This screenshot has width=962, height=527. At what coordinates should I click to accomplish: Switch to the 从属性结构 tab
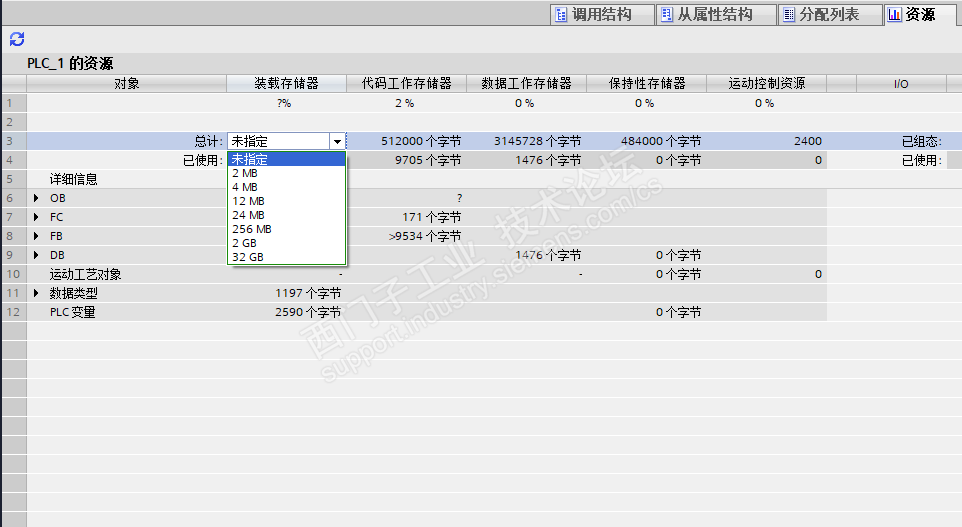coord(716,15)
